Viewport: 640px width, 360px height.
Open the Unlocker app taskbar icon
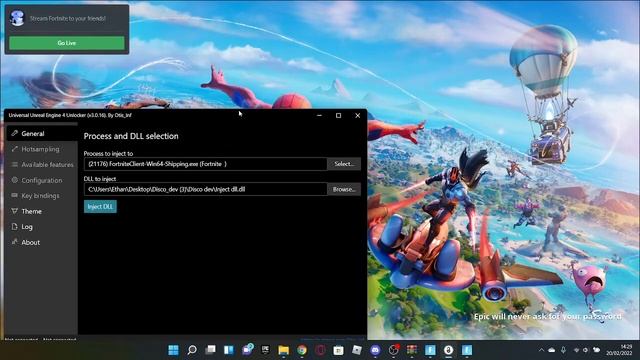click(x=449, y=350)
